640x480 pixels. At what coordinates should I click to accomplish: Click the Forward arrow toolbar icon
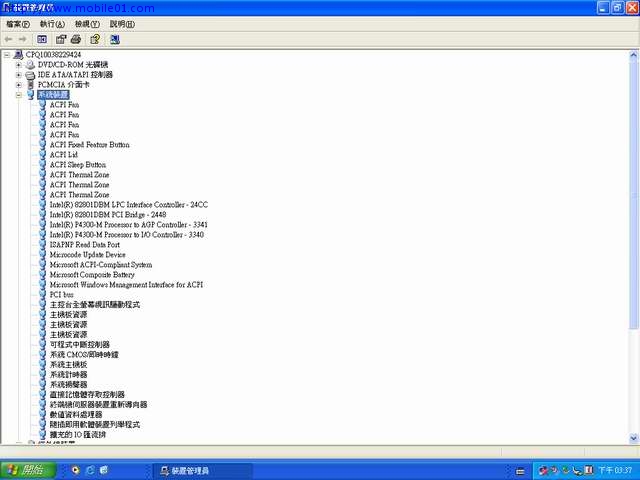(22, 39)
